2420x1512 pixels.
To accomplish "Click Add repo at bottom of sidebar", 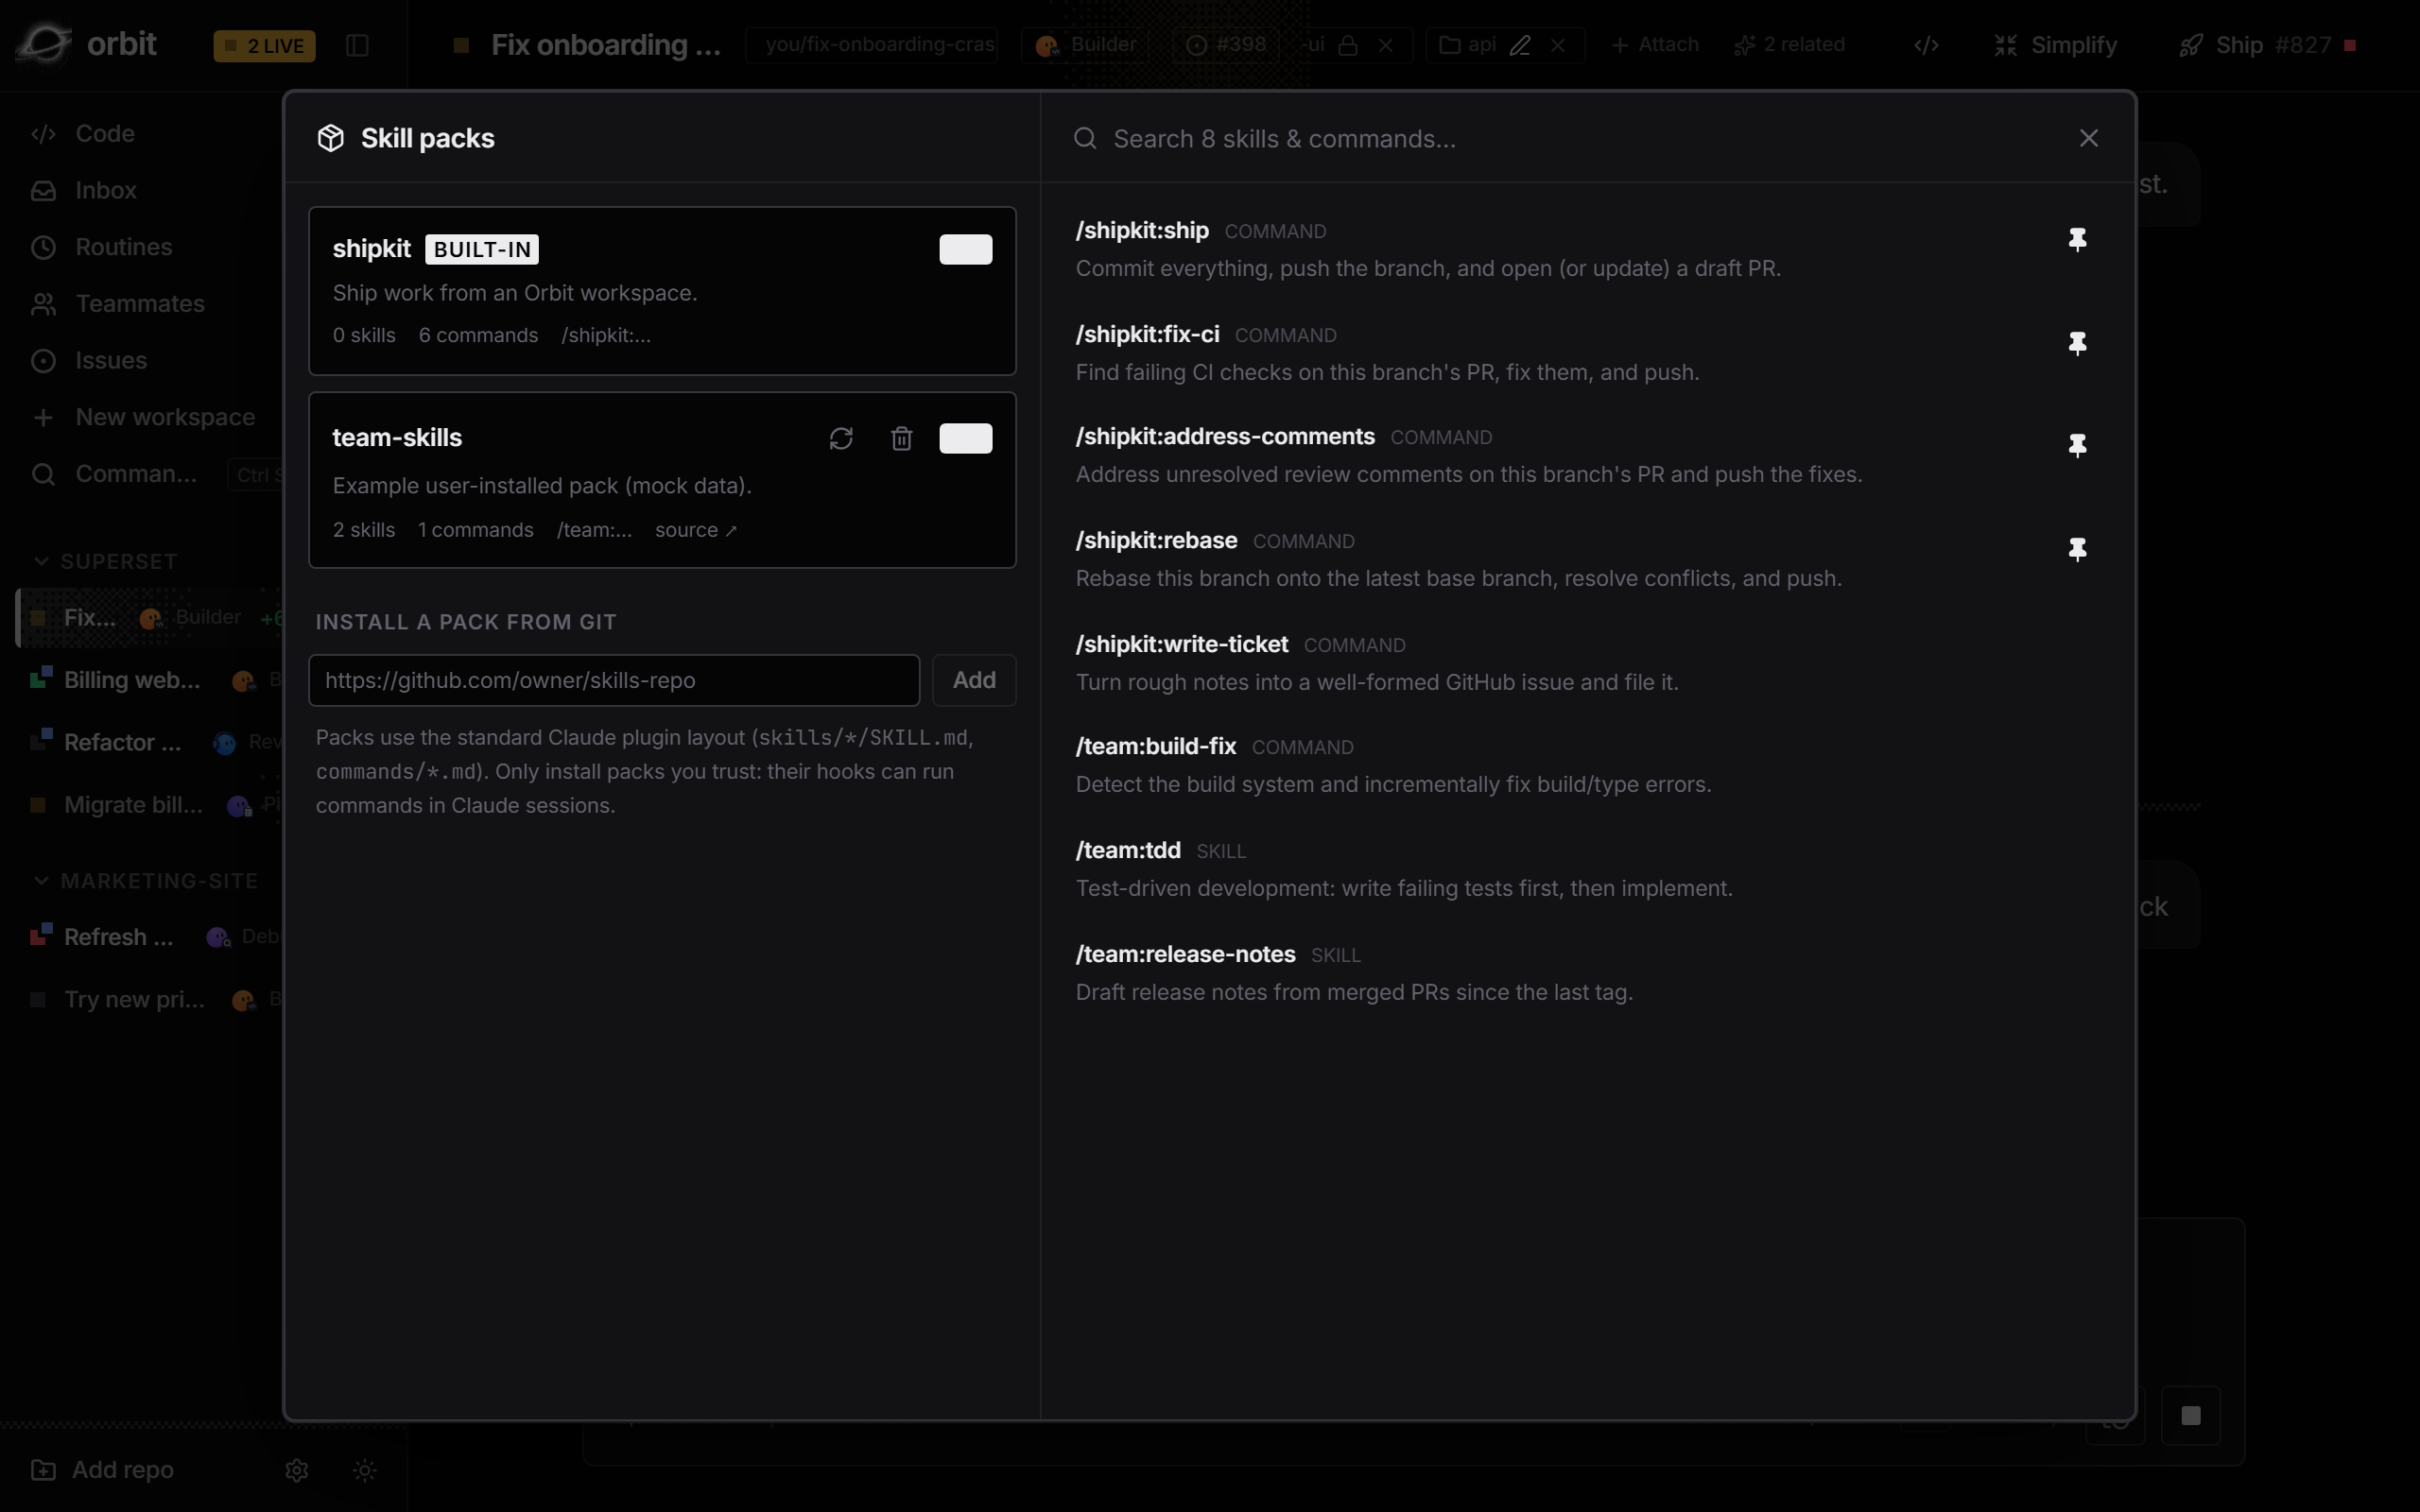I will pyautogui.click(x=102, y=1470).
